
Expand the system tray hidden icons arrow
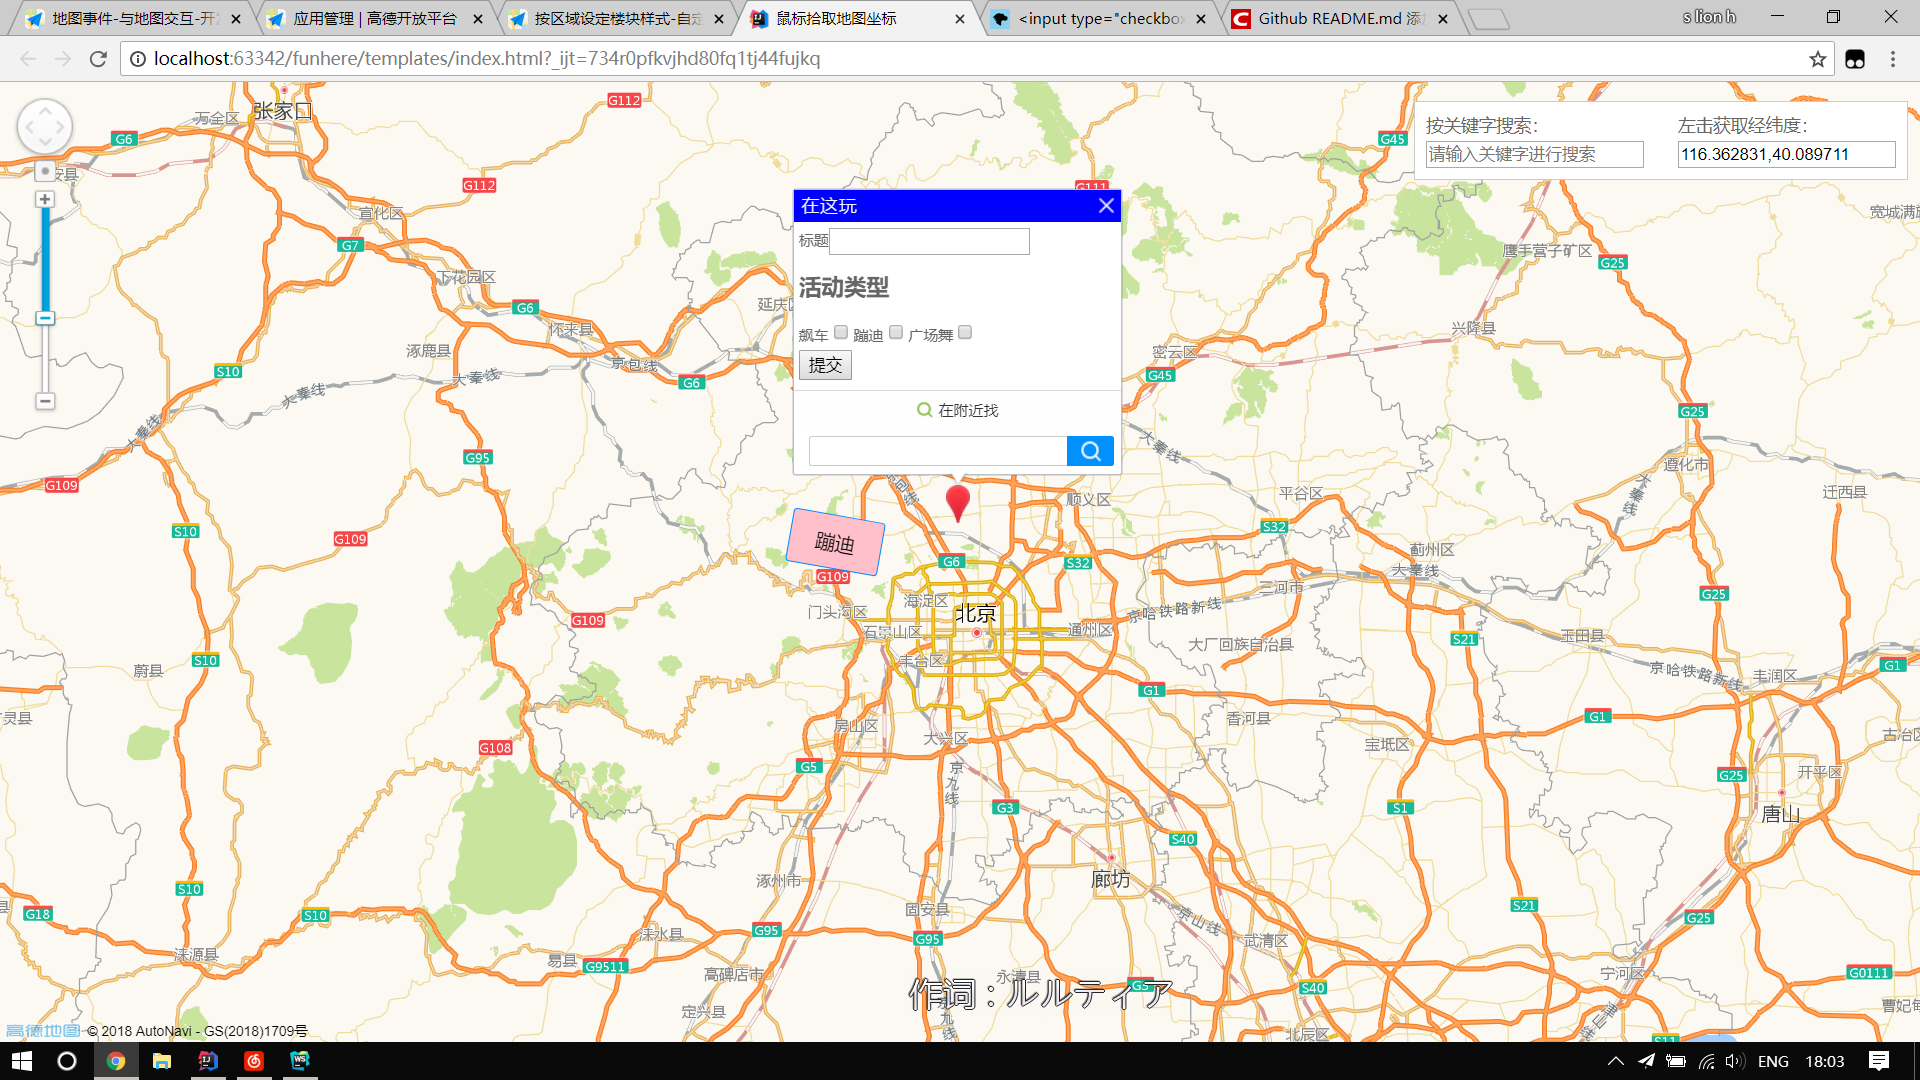[1615, 1061]
